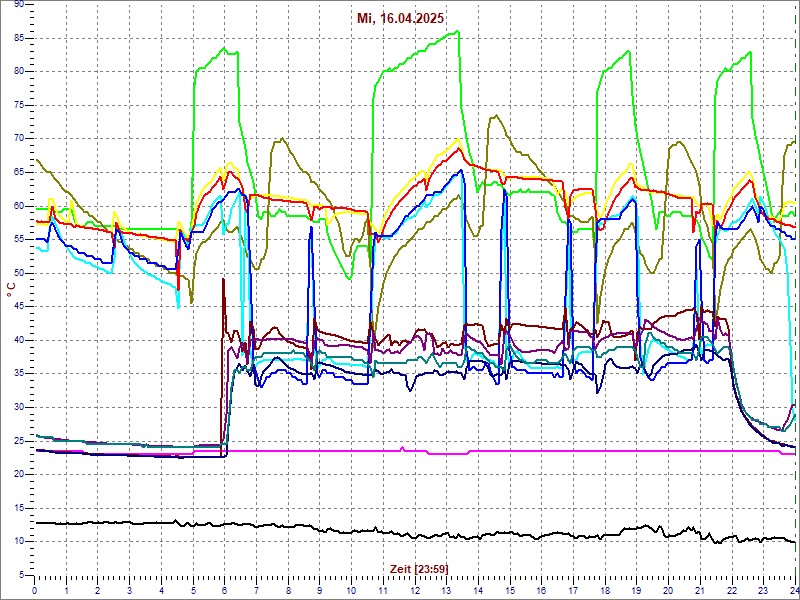Viewport: 800px width, 600px height.
Task: Click the hour 0 tick label
Action: 35,589
